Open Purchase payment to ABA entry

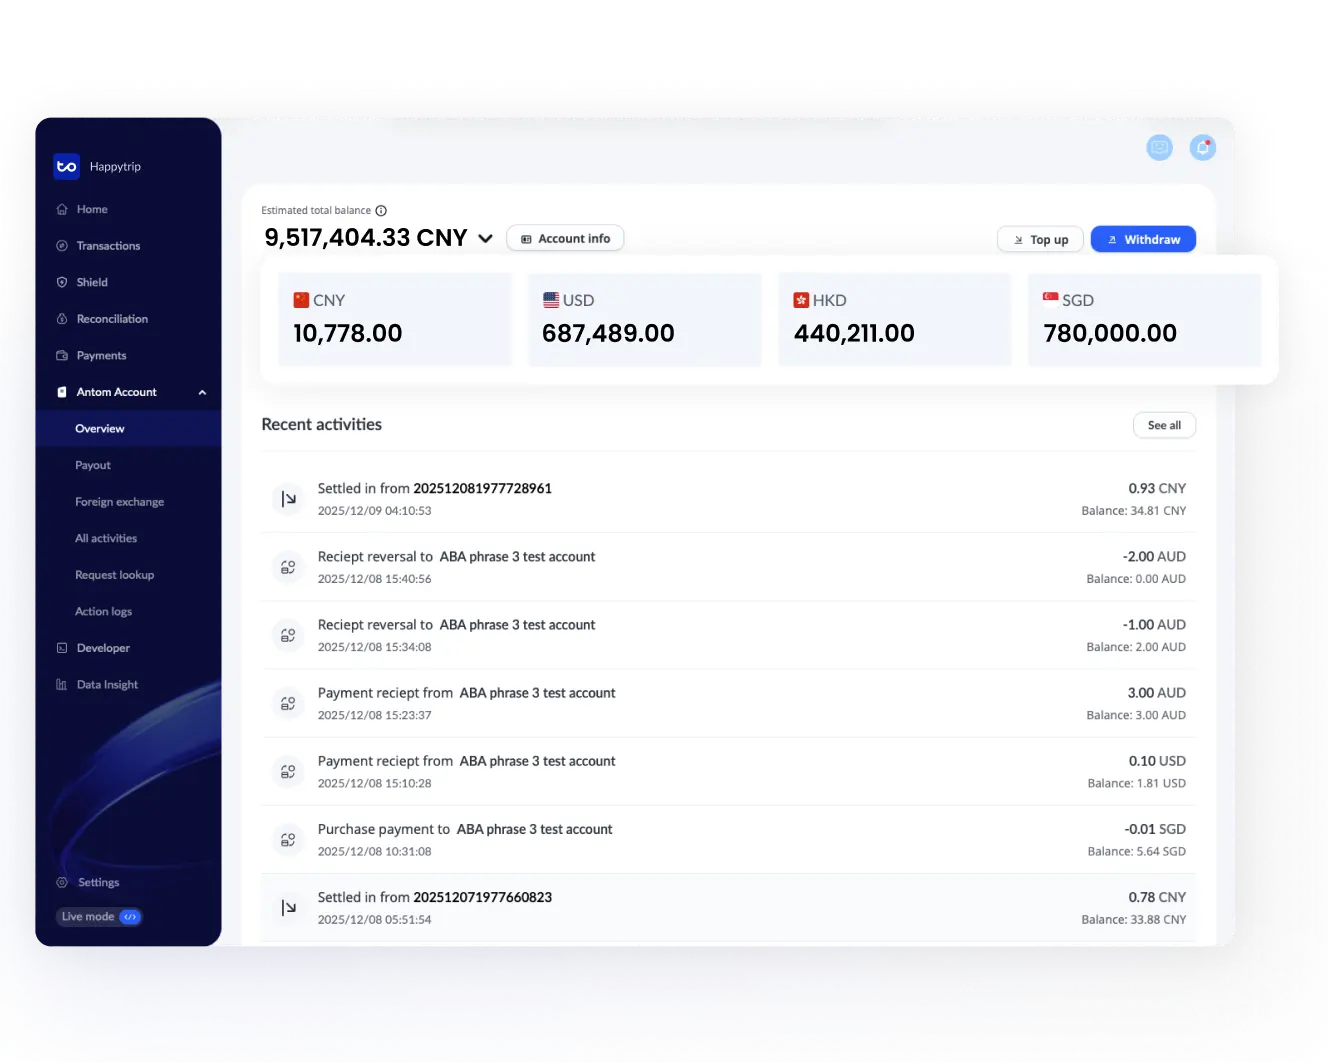click(728, 840)
